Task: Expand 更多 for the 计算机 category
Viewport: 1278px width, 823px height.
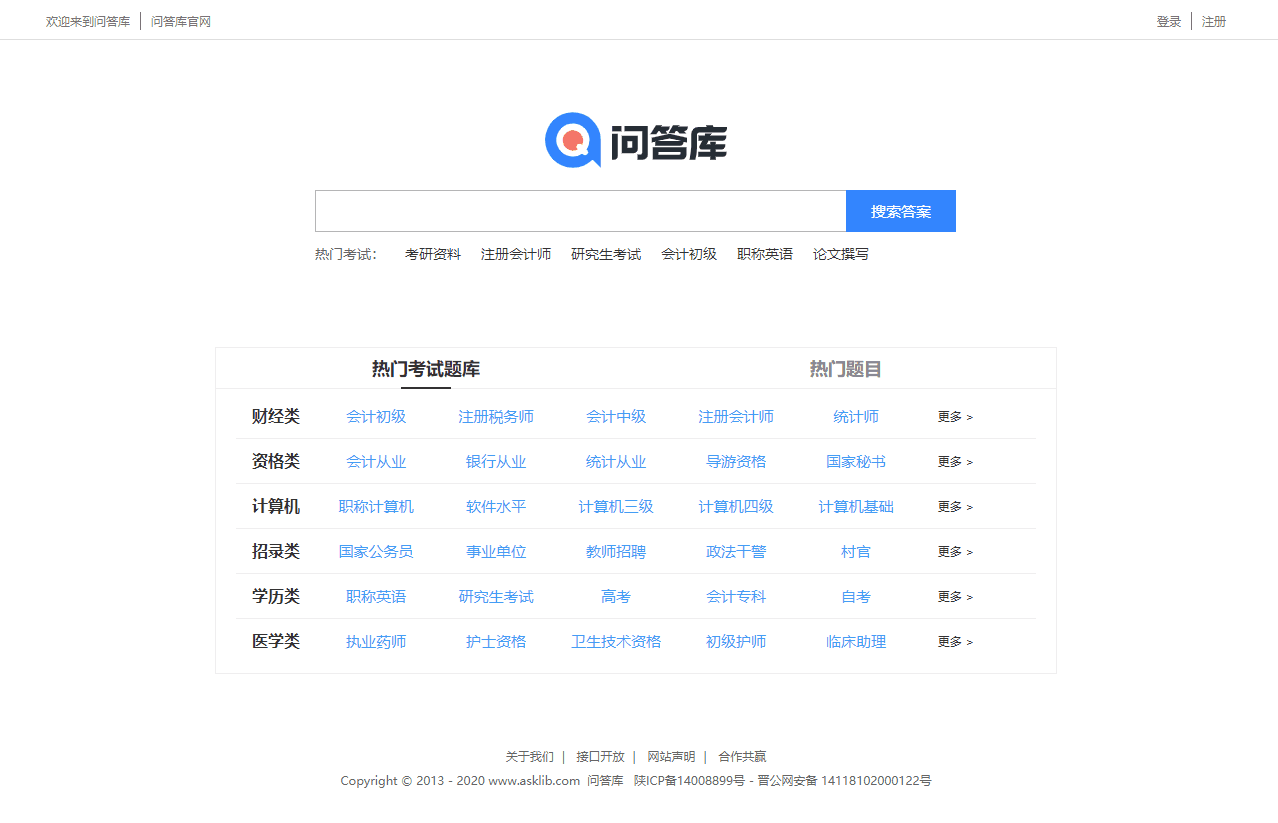Action: point(954,506)
